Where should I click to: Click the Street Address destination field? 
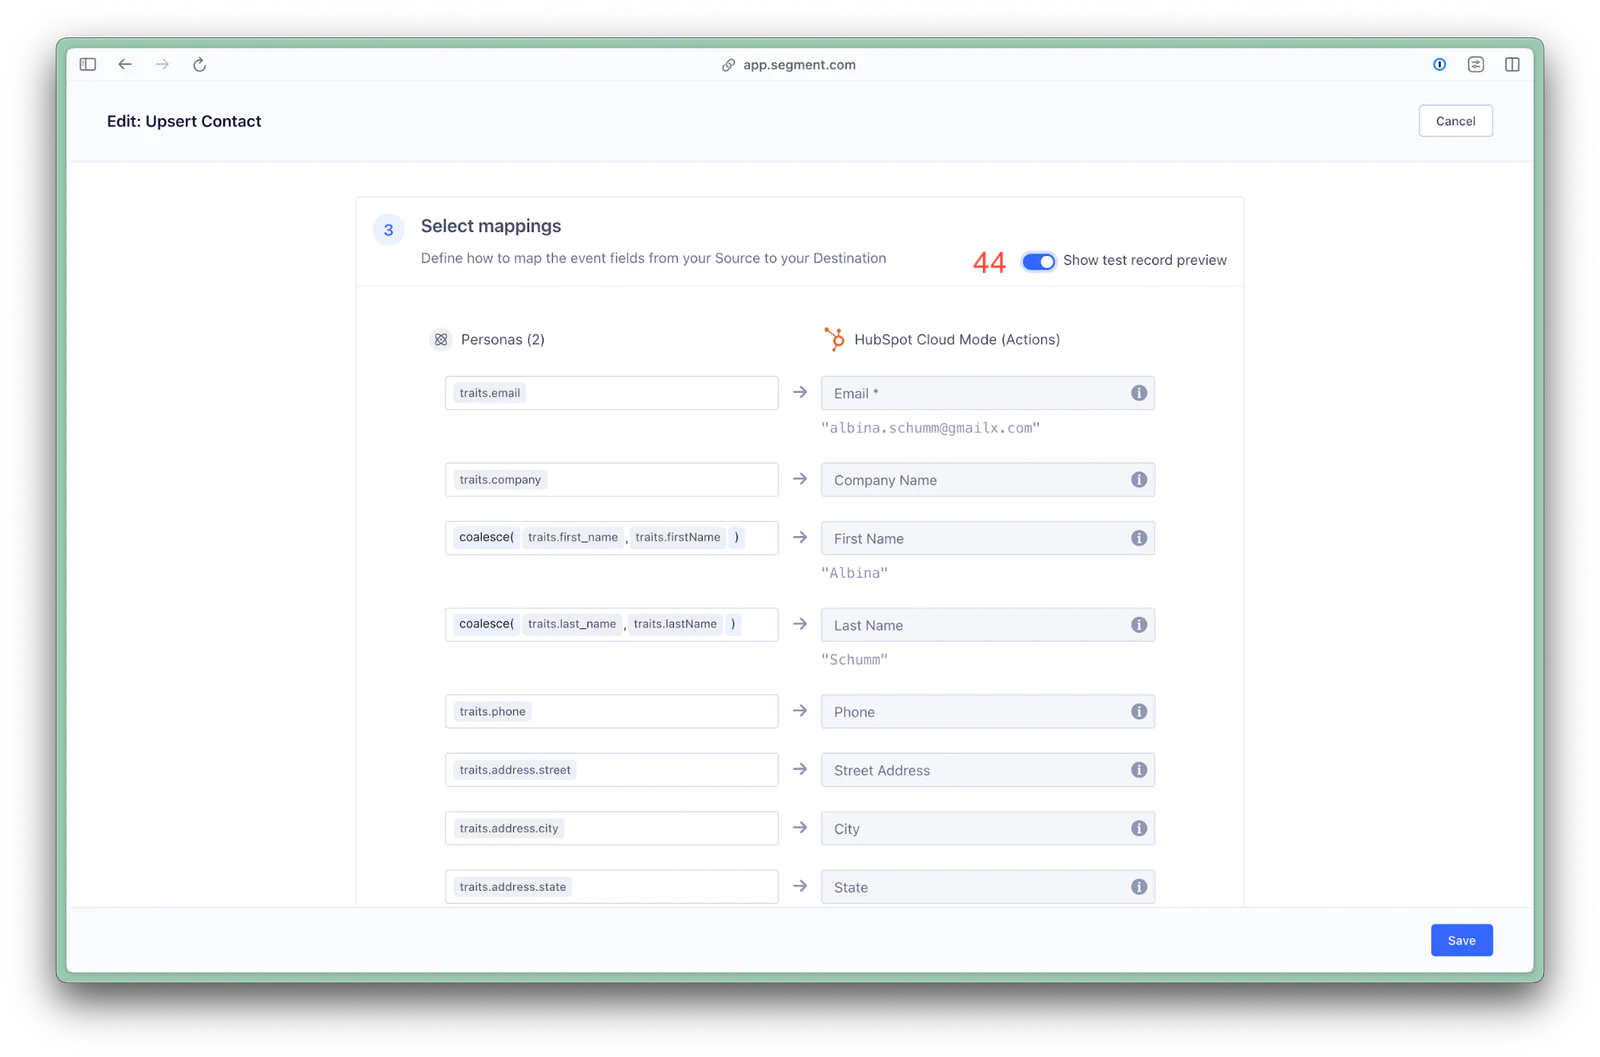pyautogui.click(x=970, y=770)
